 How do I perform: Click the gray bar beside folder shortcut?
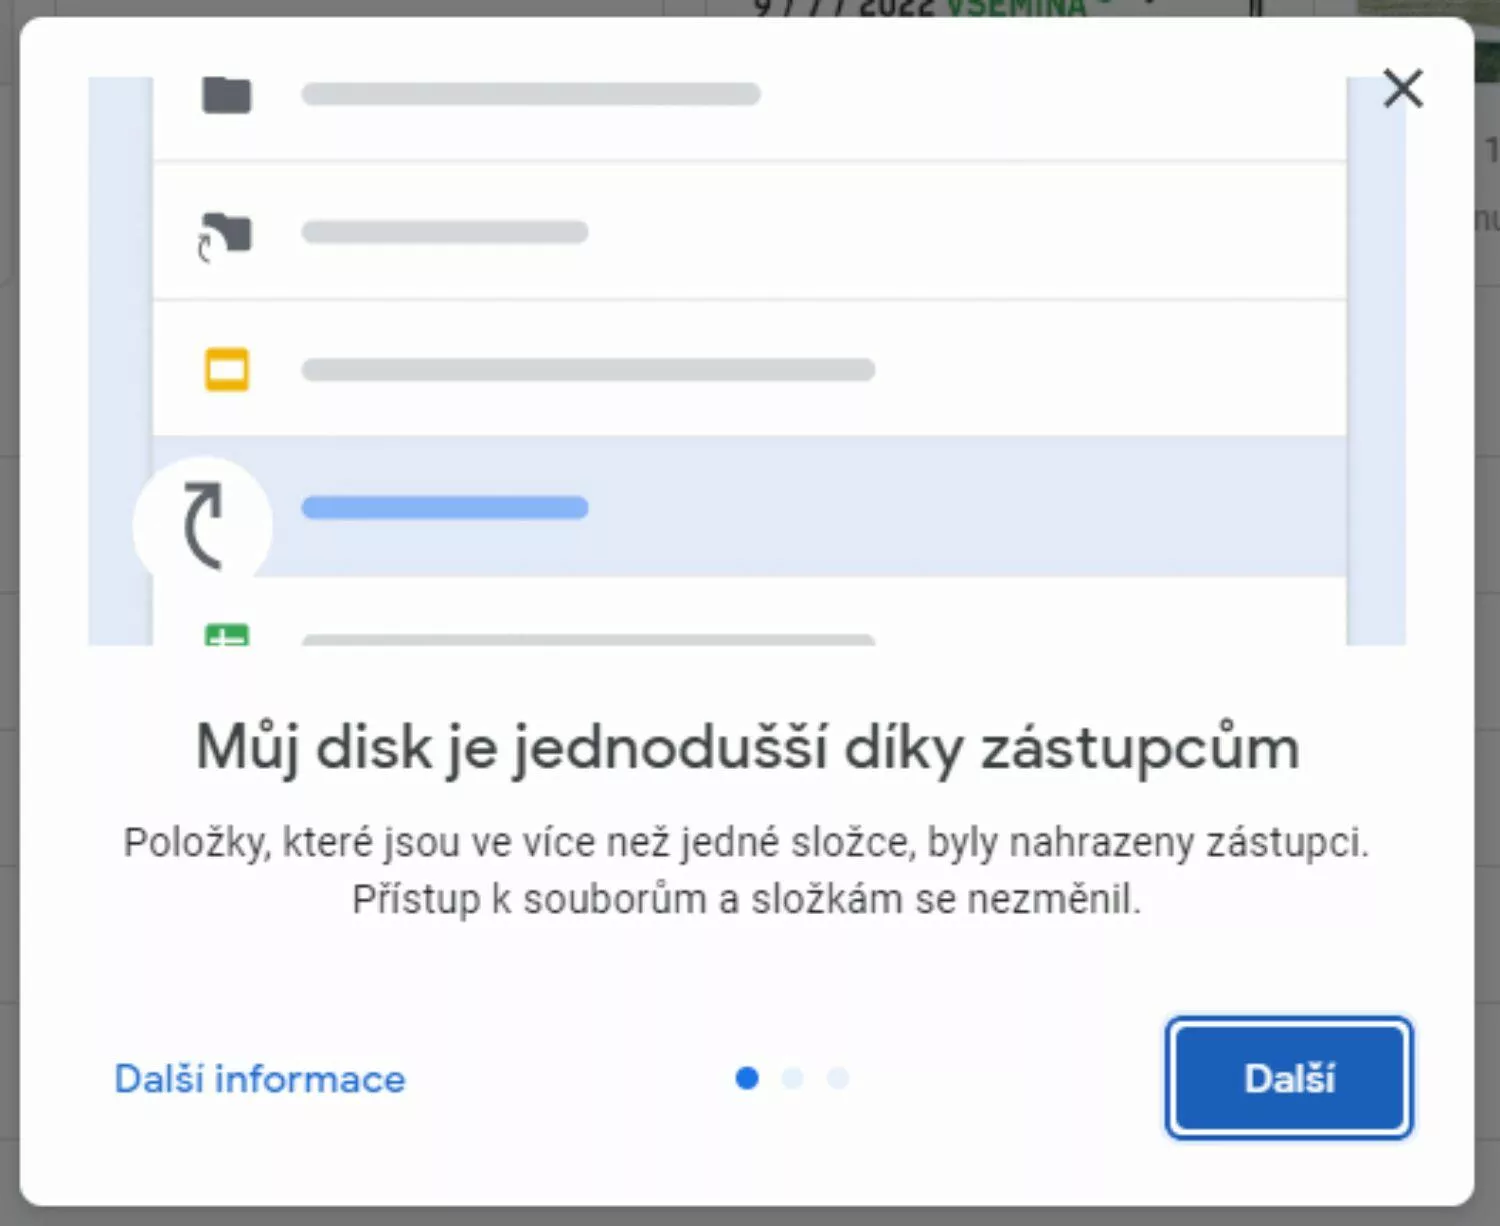pyautogui.click(x=445, y=232)
